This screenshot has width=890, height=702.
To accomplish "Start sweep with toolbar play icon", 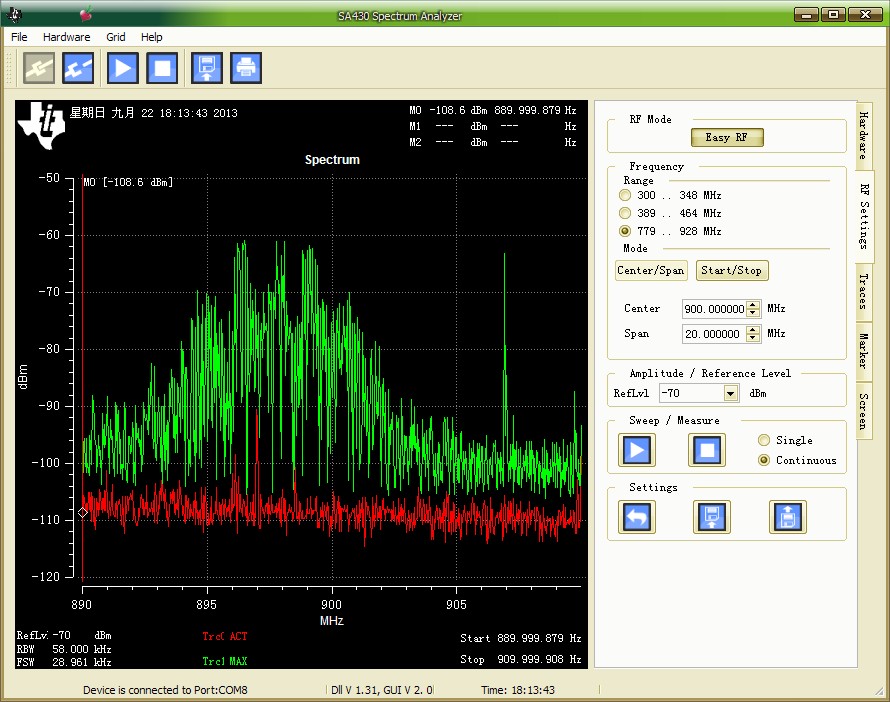I will [123, 68].
